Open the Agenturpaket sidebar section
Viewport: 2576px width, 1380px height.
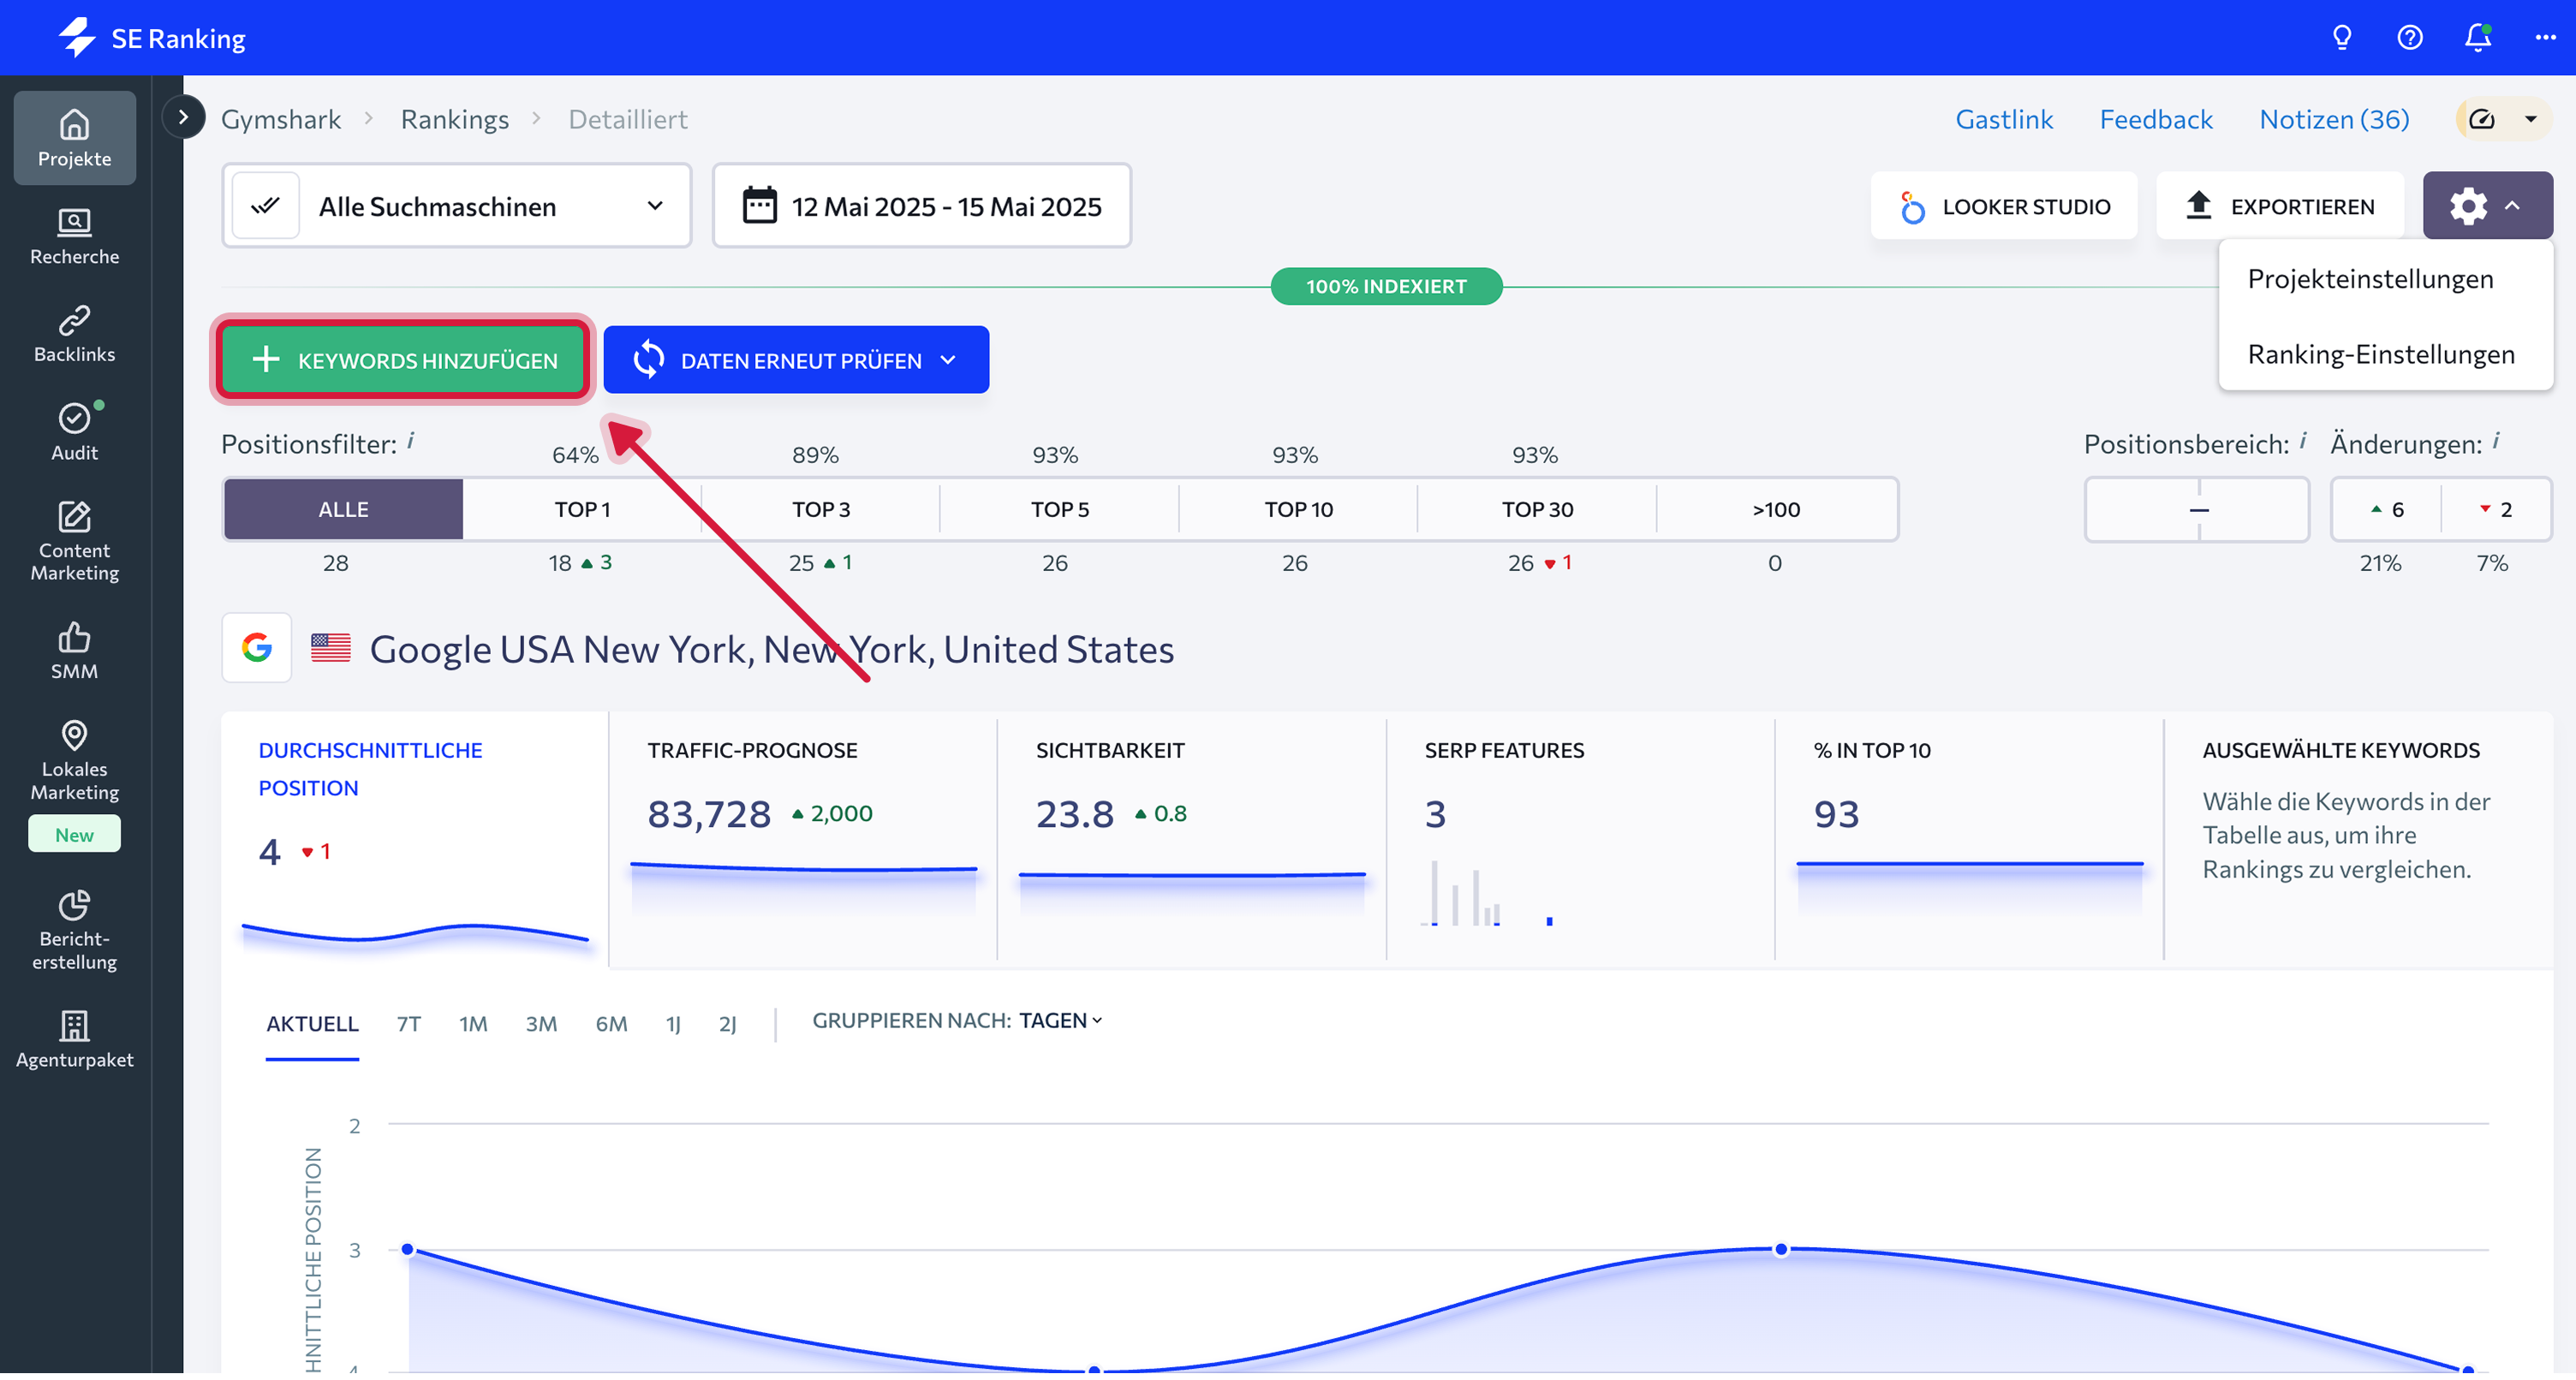coord(74,1040)
